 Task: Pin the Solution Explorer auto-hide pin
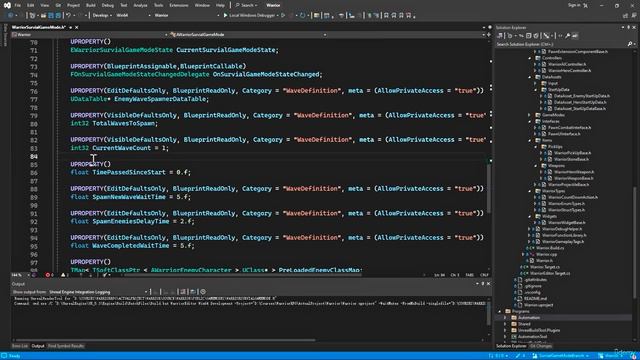629,27
